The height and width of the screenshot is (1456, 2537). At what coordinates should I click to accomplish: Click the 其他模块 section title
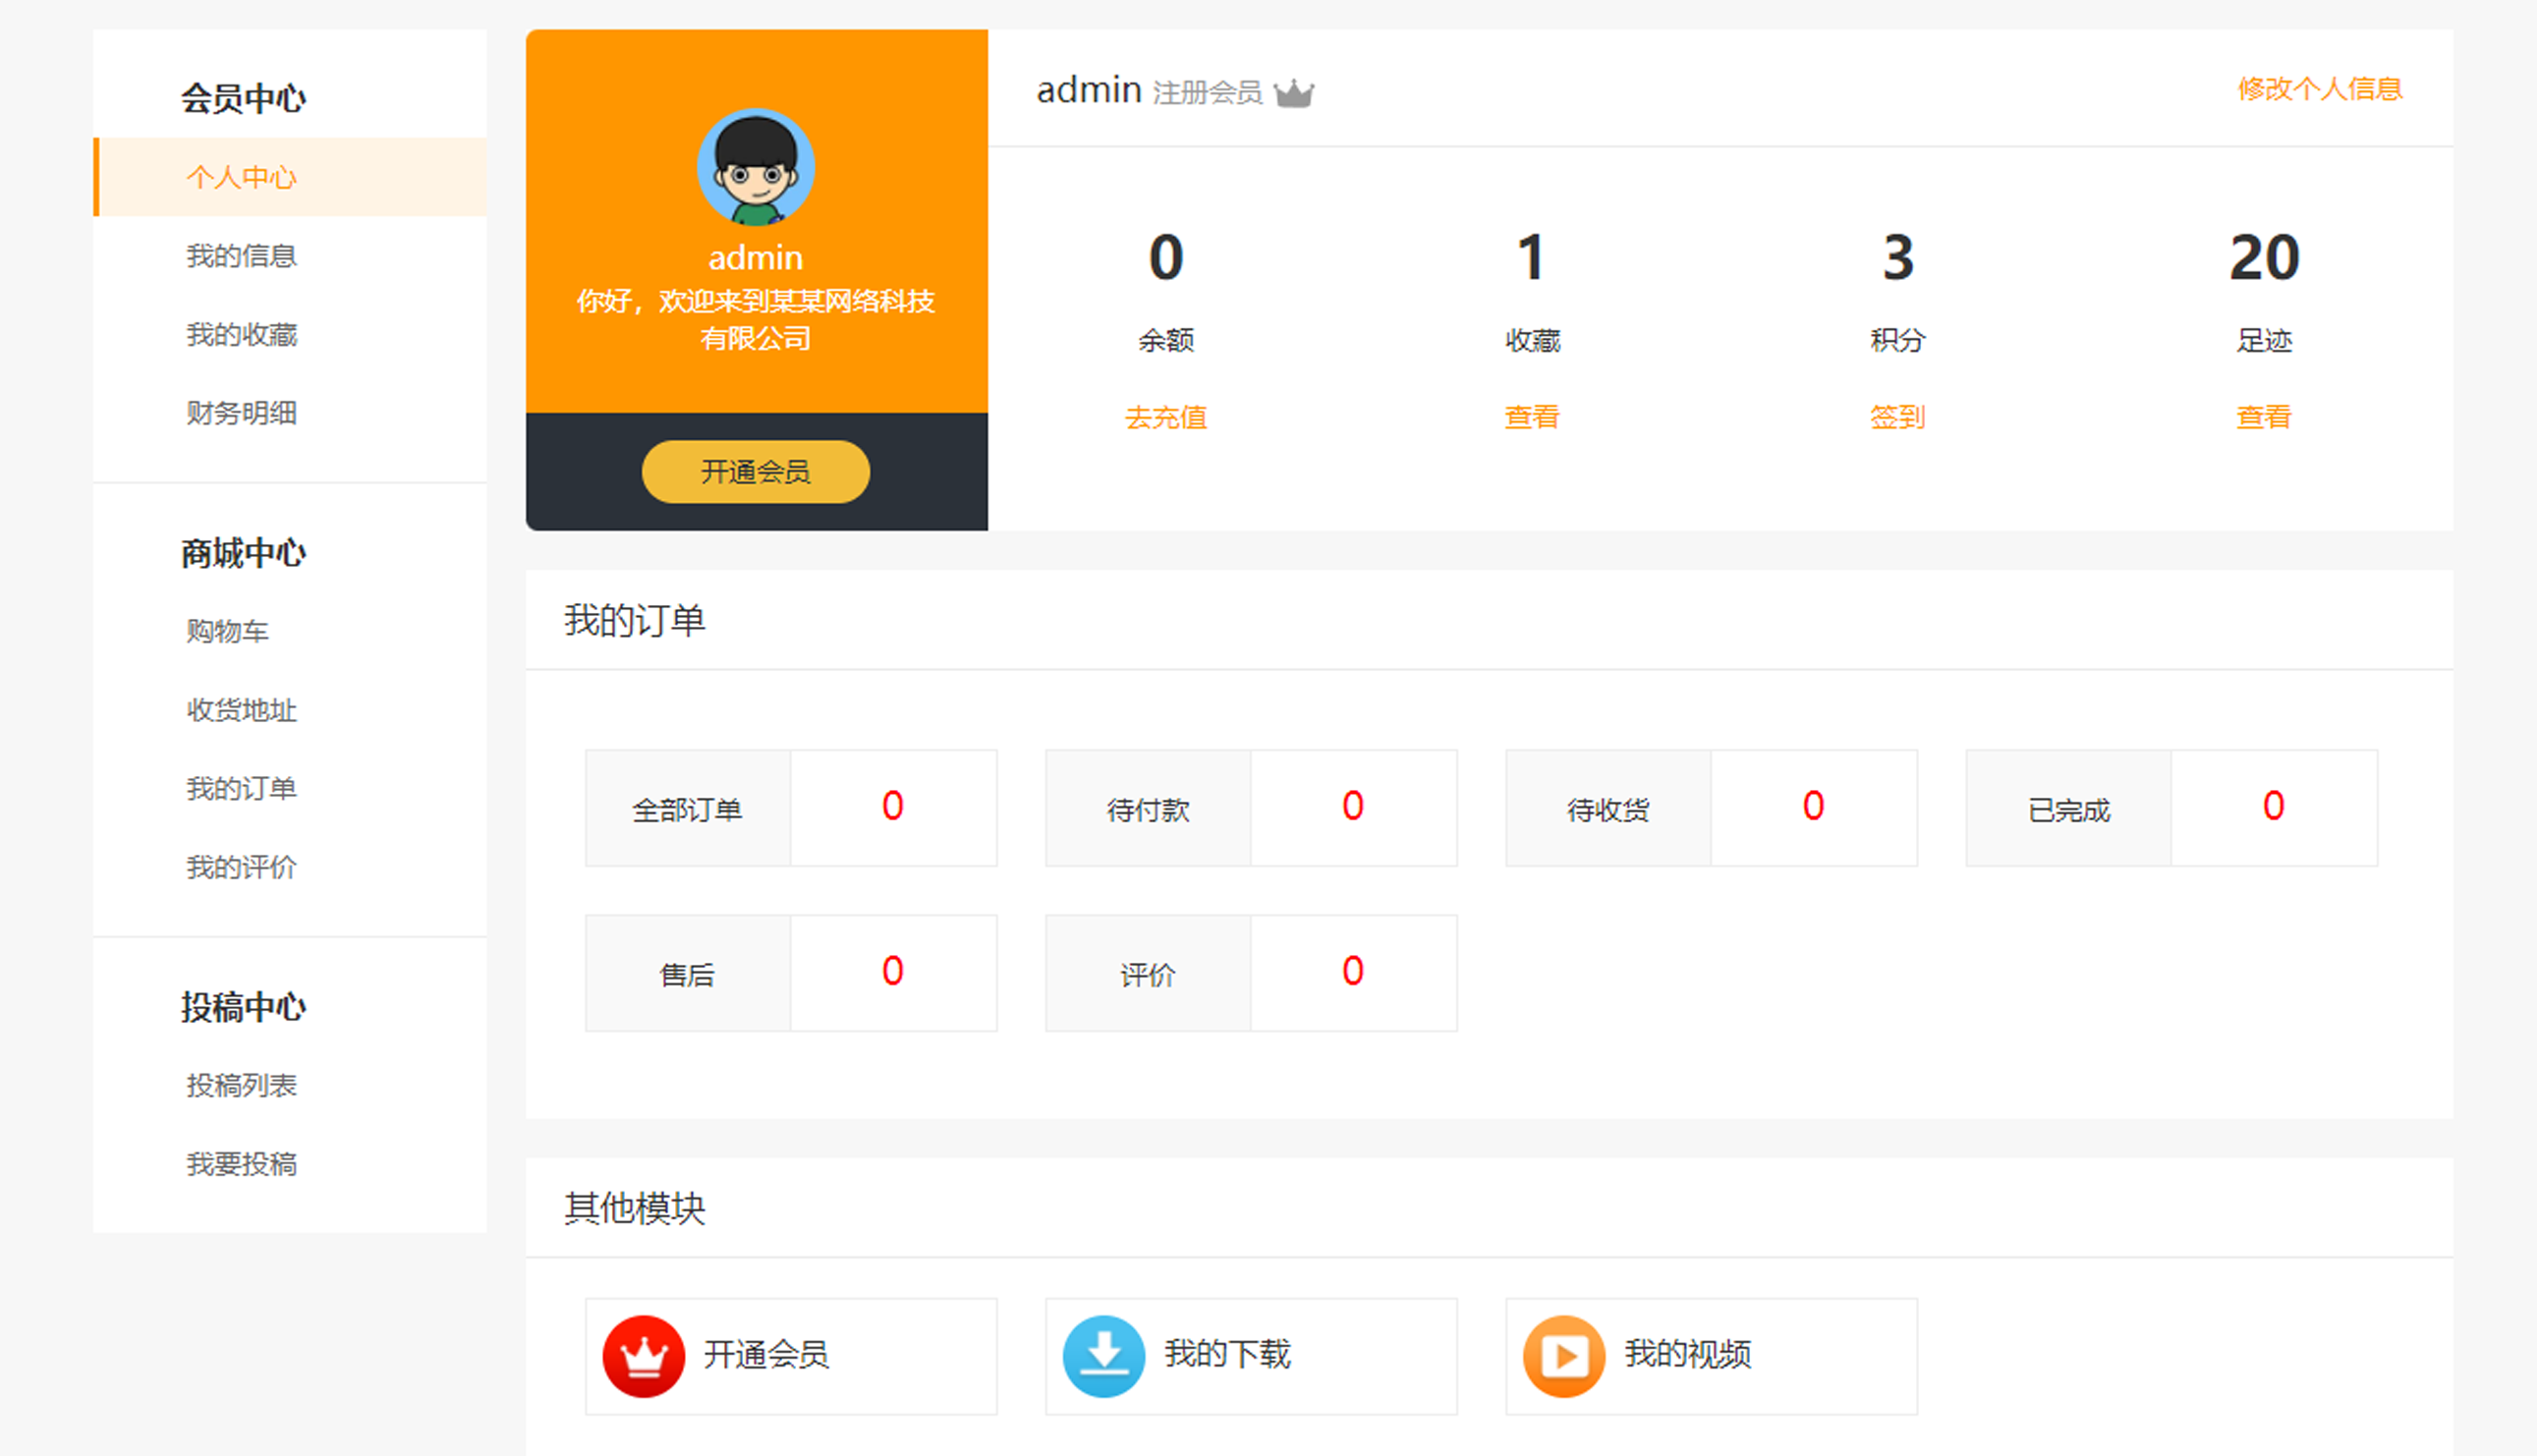[635, 1209]
